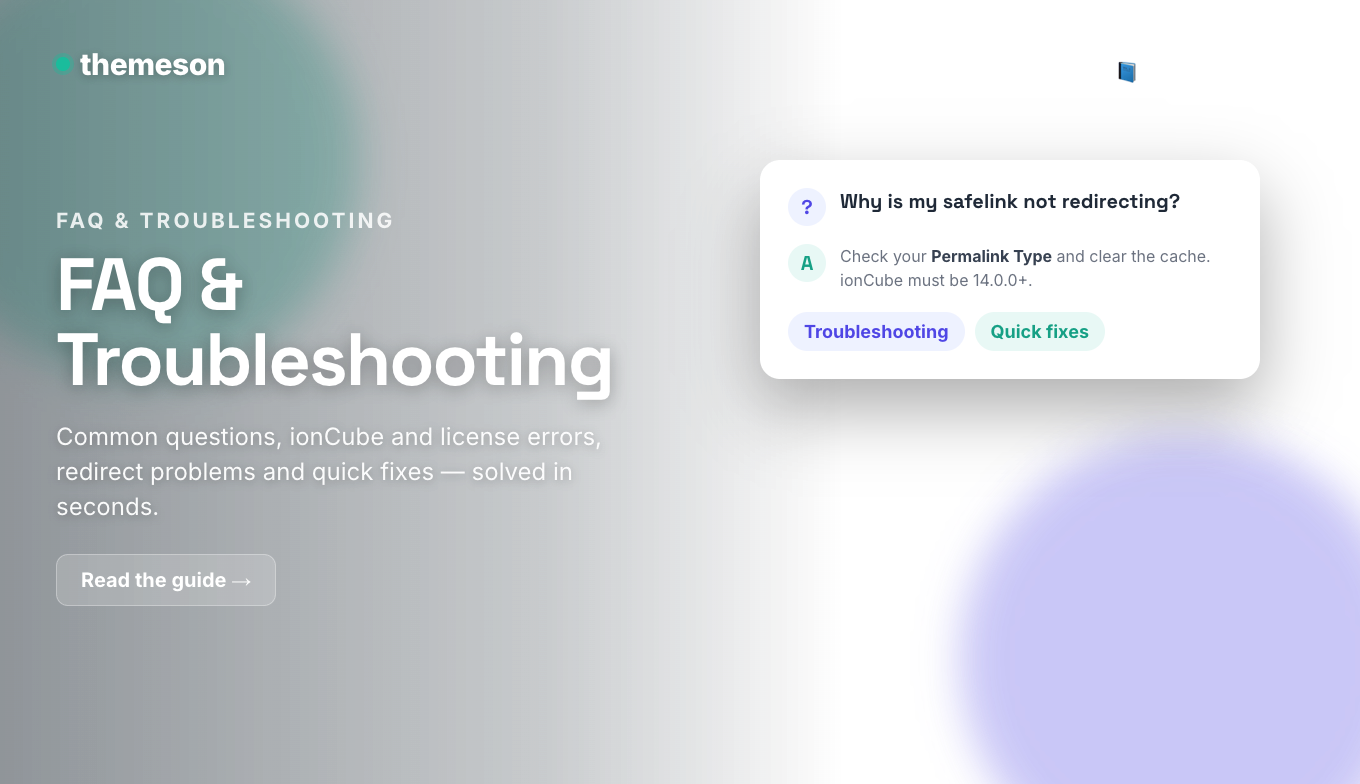Viewport: 1360px width, 784px height.
Task: Click the green A answer badge
Action: pos(807,263)
